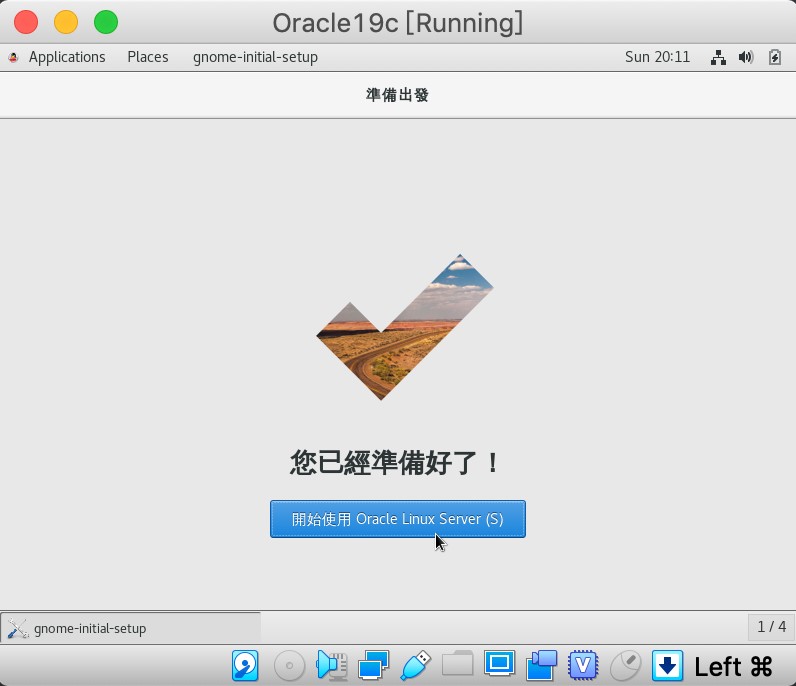Open the Applications menu
796x686 pixels.
pyautogui.click(x=67, y=57)
